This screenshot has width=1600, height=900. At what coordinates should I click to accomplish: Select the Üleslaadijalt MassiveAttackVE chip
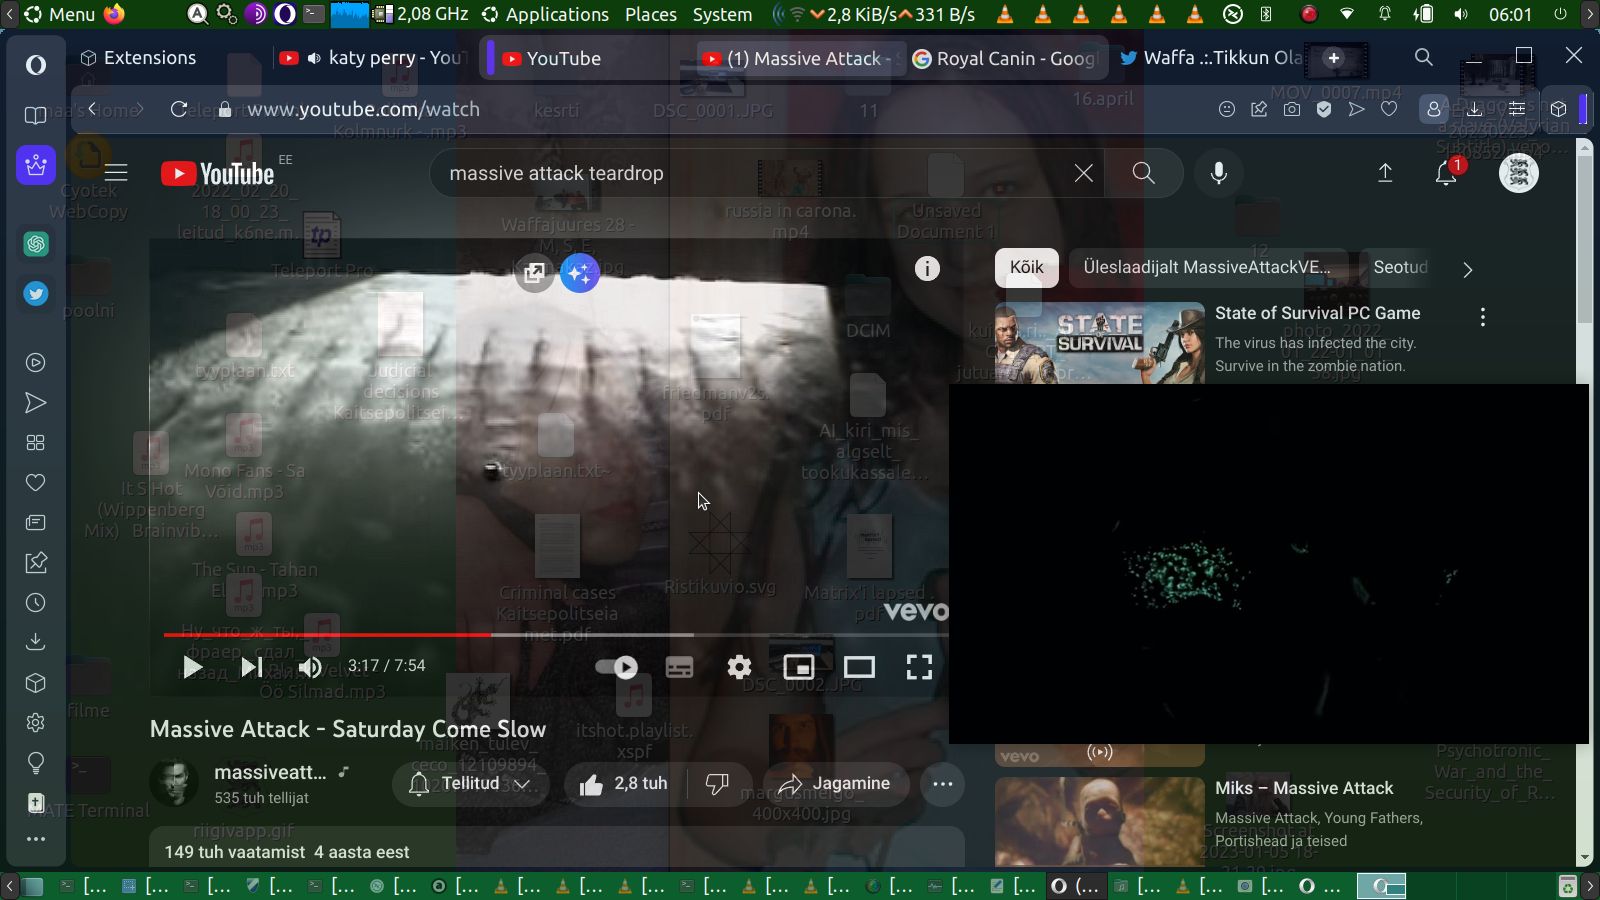coord(1207,268)
